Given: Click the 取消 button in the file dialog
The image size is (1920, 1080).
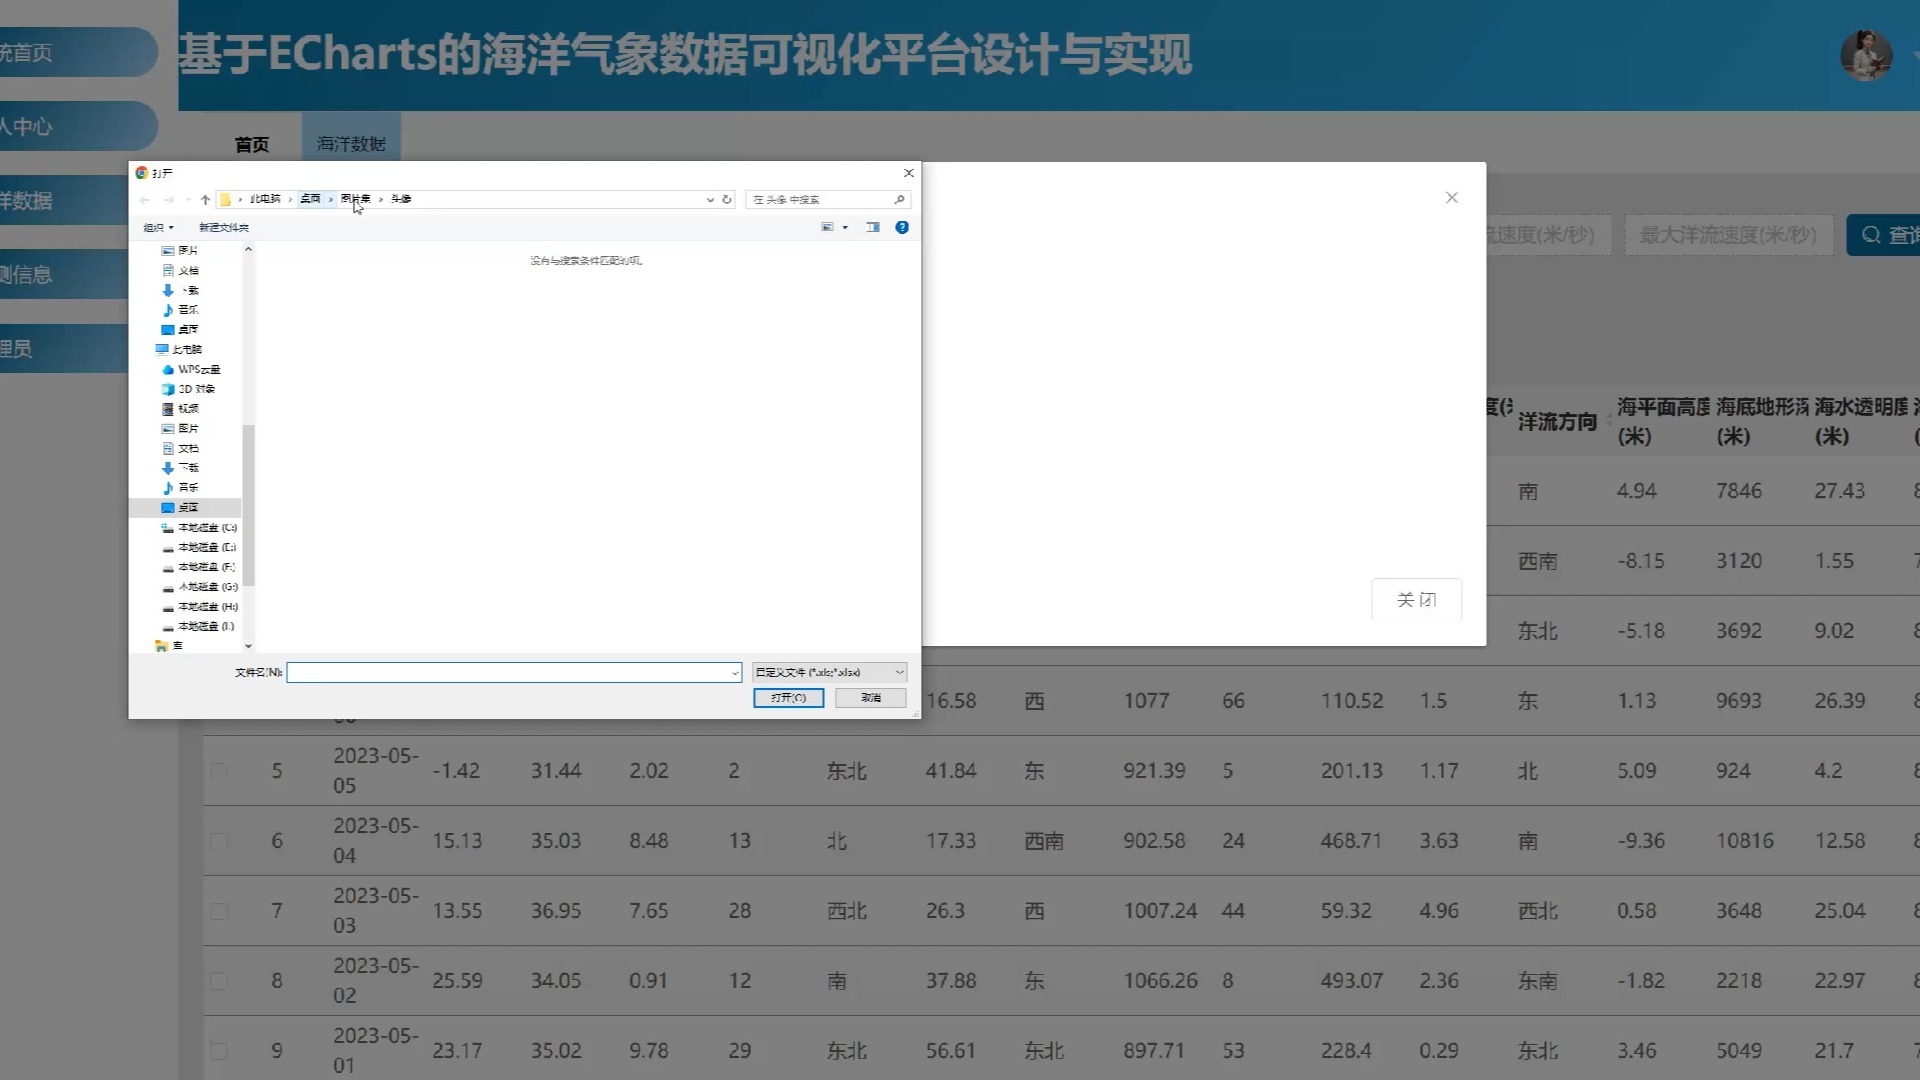Looking at the screenshot, I should pyautogui.click(x=871, y=698).
